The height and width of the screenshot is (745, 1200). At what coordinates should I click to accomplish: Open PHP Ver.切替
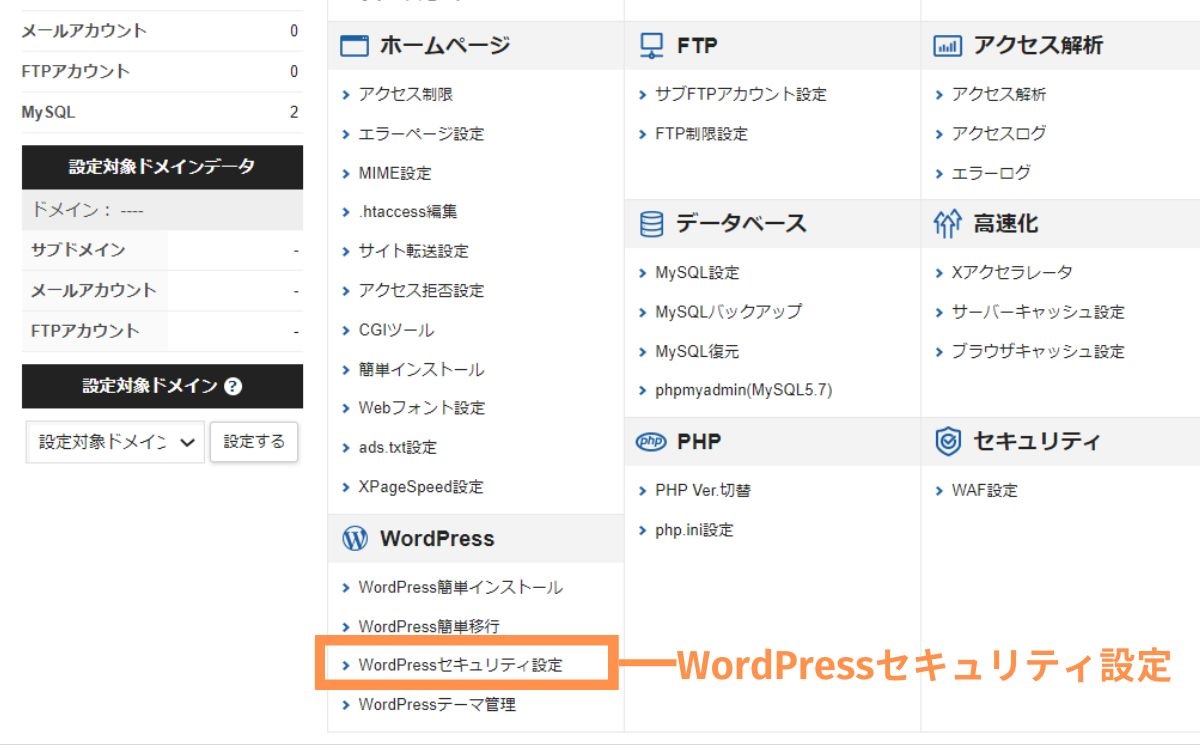pyautogui.click(x=703, y=490)
